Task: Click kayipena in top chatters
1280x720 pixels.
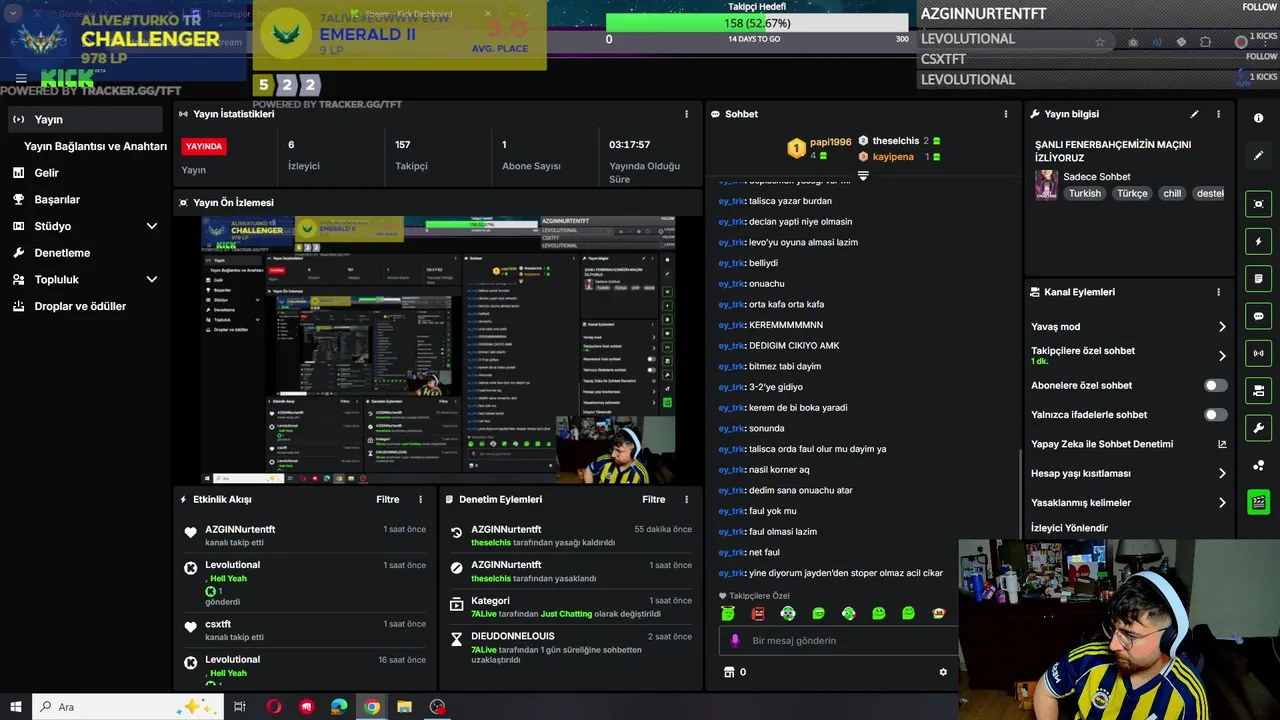Action: tap(893, 157)
